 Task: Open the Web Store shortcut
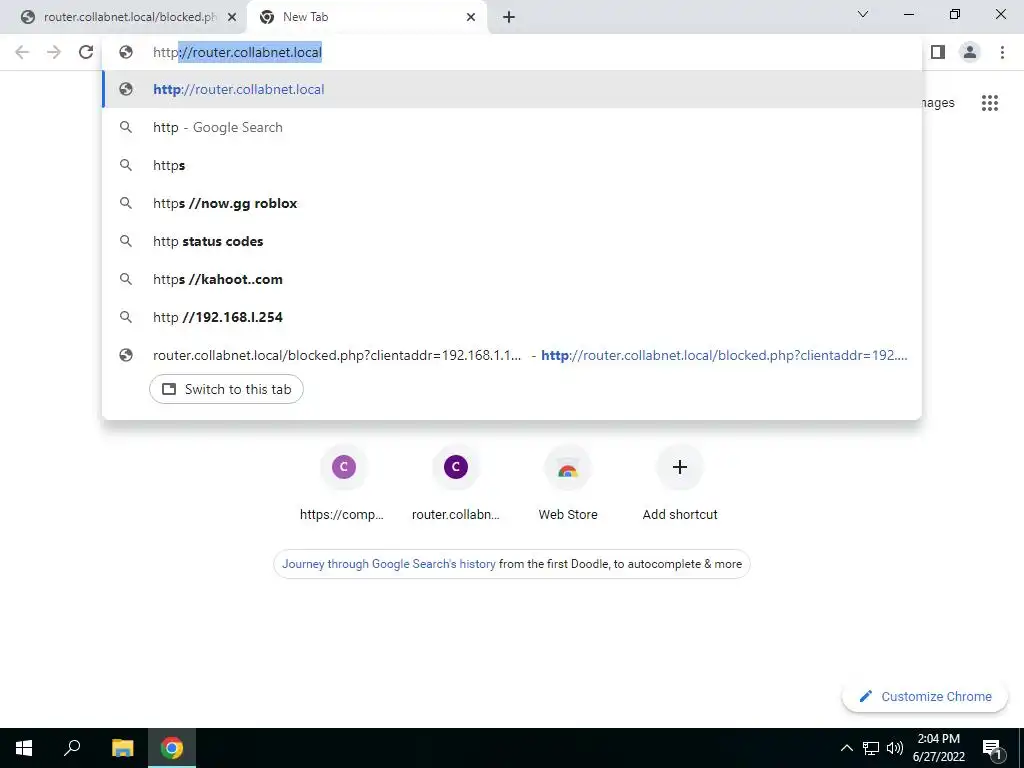click(x=568, y=484)
